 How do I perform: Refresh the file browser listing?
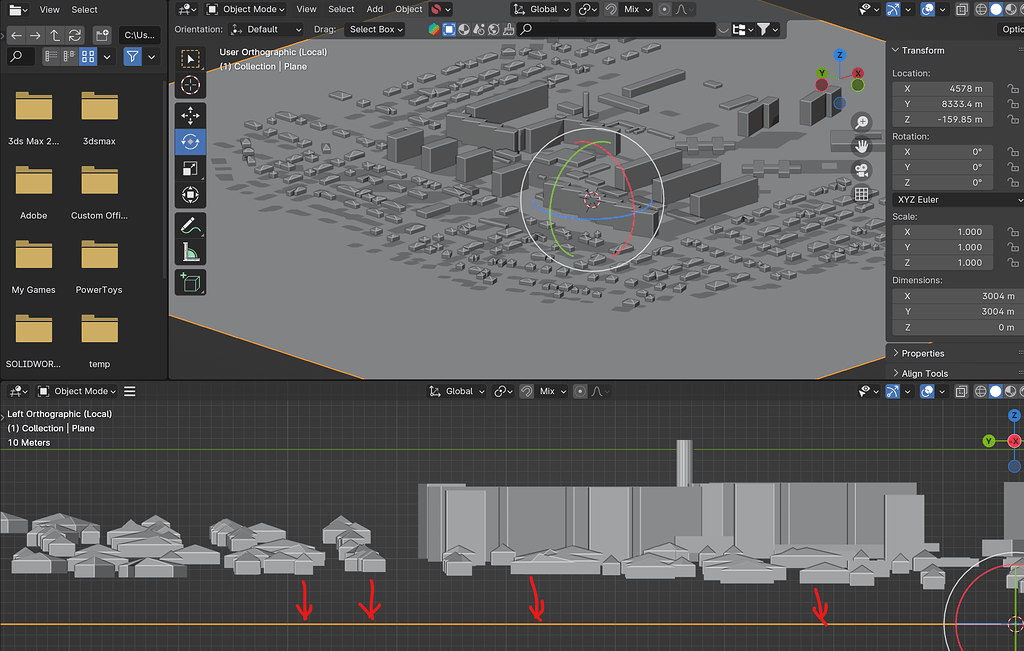(x=74, y=35)
